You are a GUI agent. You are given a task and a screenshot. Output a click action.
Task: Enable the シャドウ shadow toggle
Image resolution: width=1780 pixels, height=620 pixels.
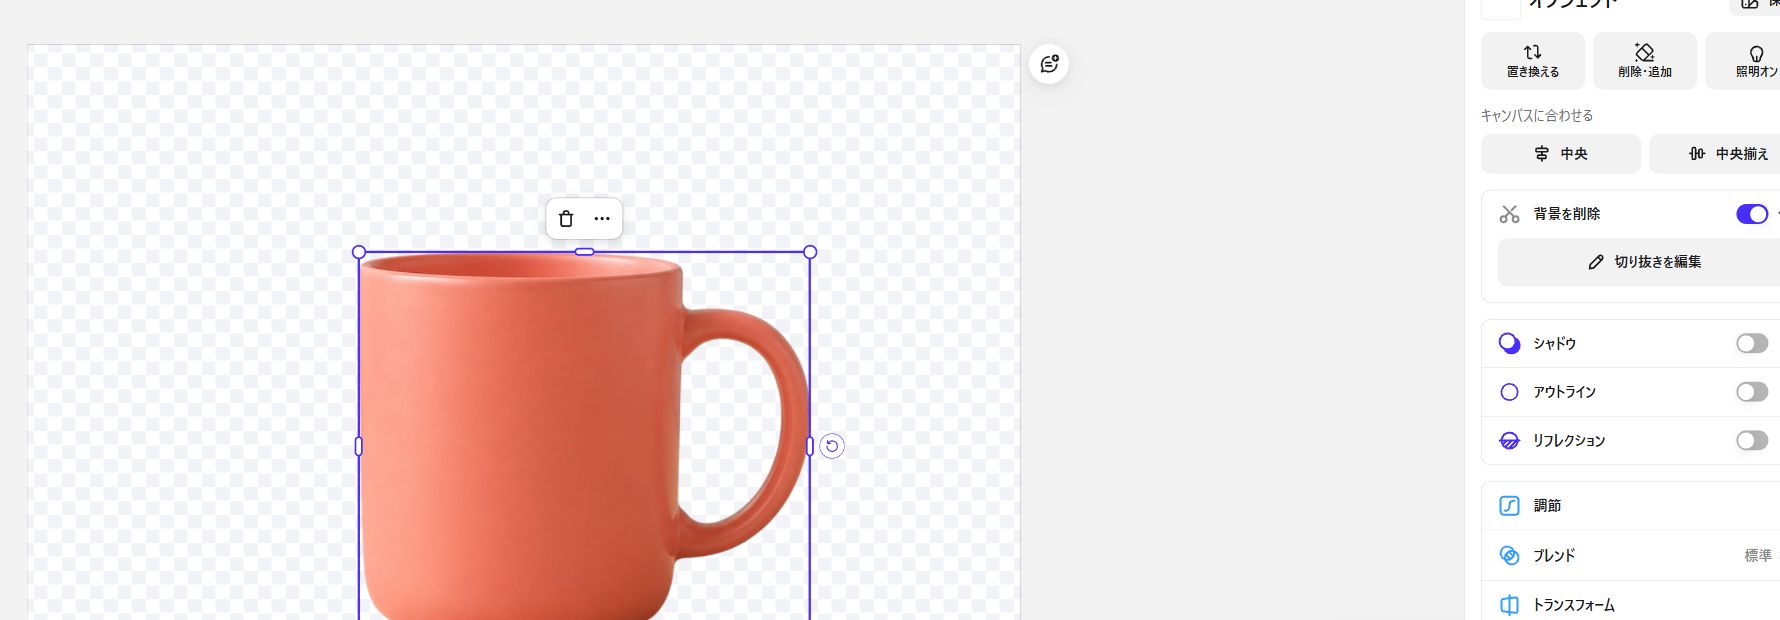point(1752,344)
